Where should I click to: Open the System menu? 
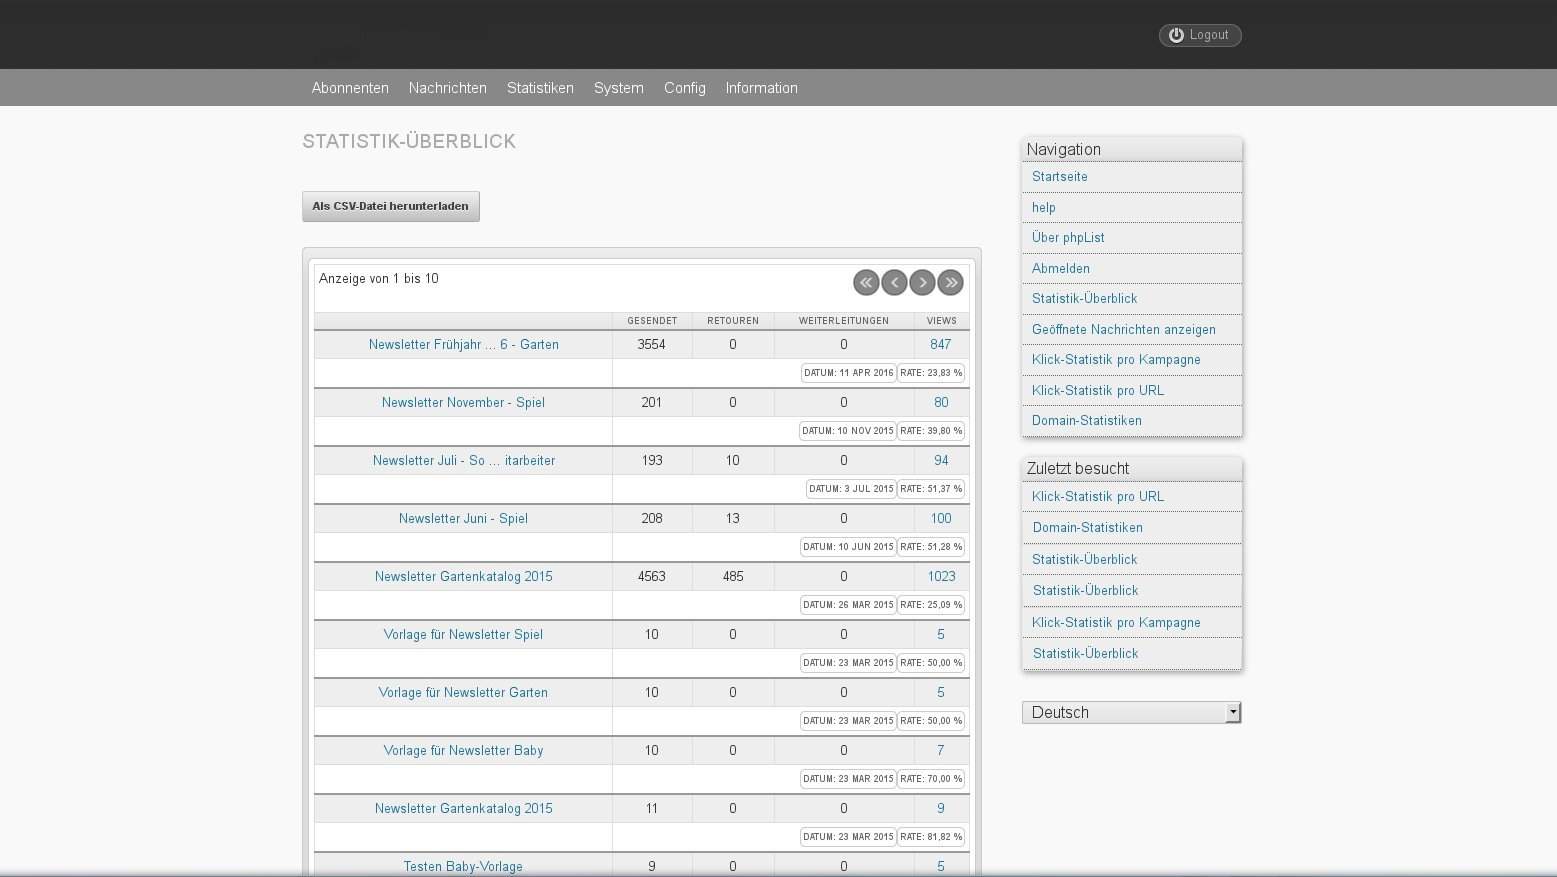tap(618, 88)
